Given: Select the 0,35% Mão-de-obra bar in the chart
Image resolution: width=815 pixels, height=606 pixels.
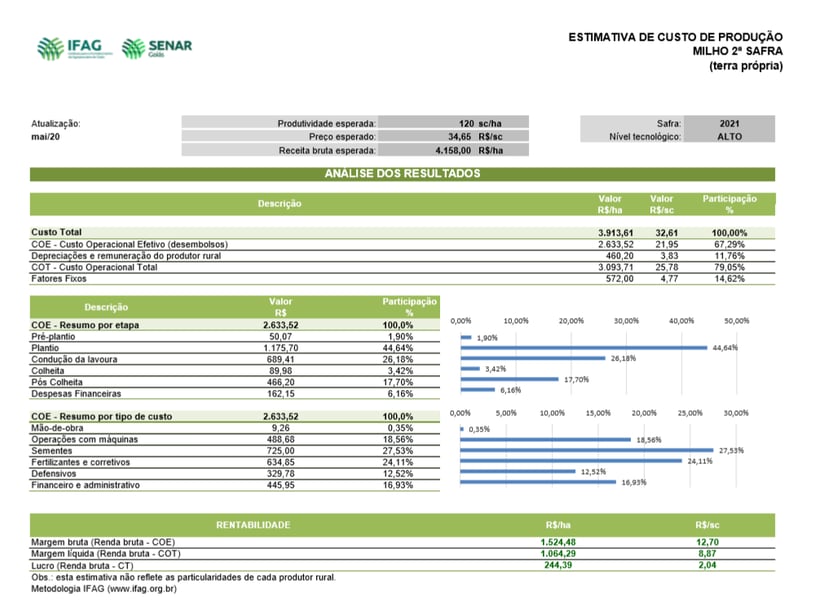Looking at the screenshot, I should click(x=460, y=427).
